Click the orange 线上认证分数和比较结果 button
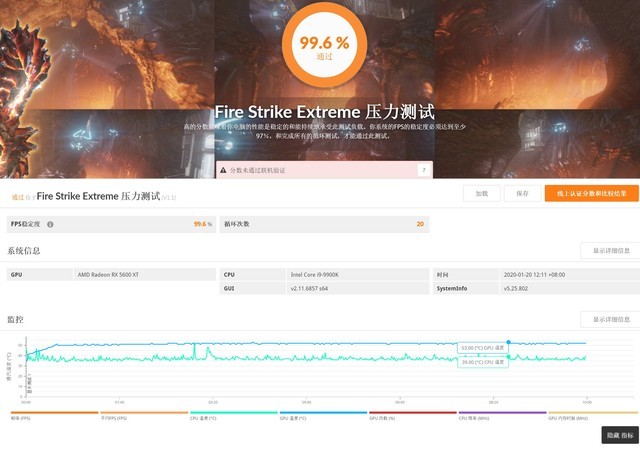Screen dimensions: 640x457 click(x=591, y=193)
